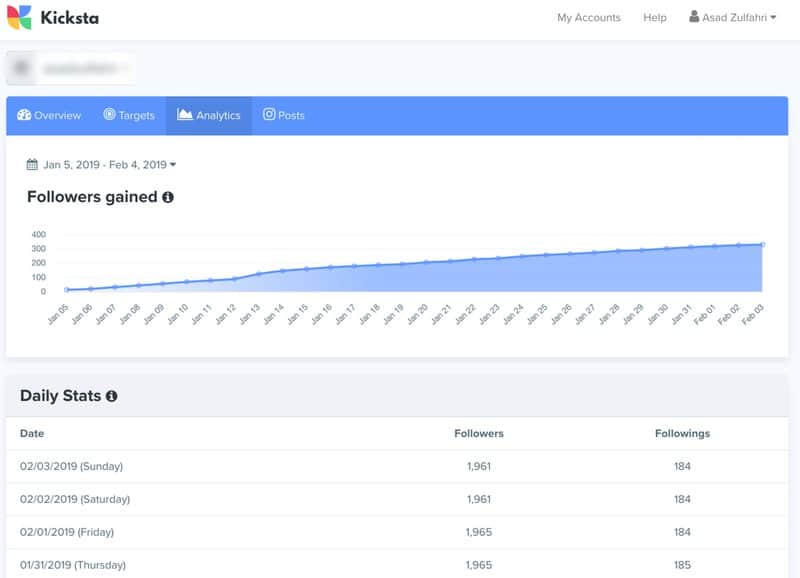Screen dimensions: 800x578
Task: Select the 02/02/2019 (Saturday) row date
Action: (x=75, y=499)
